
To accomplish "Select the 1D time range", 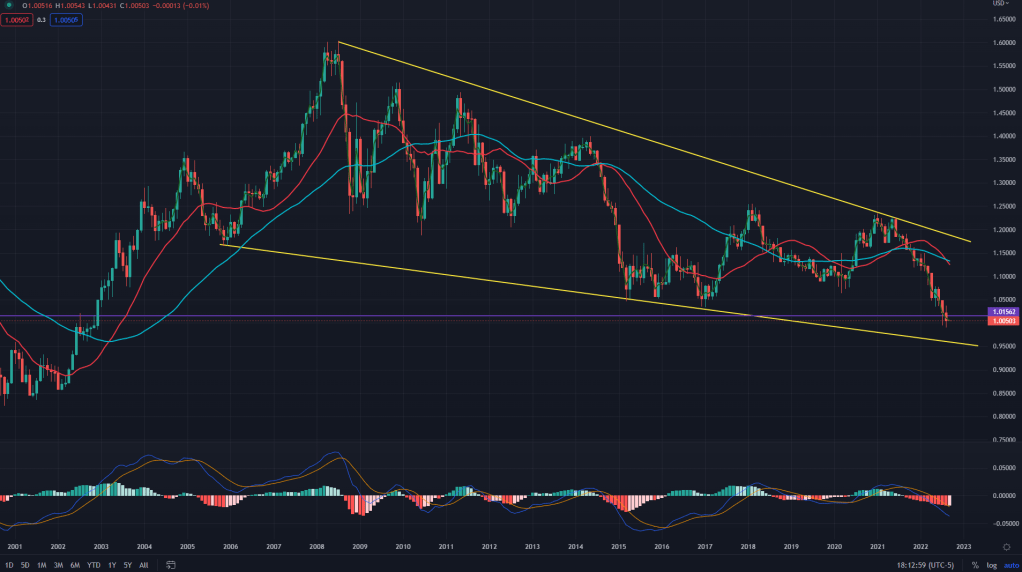I will (9, 565).
